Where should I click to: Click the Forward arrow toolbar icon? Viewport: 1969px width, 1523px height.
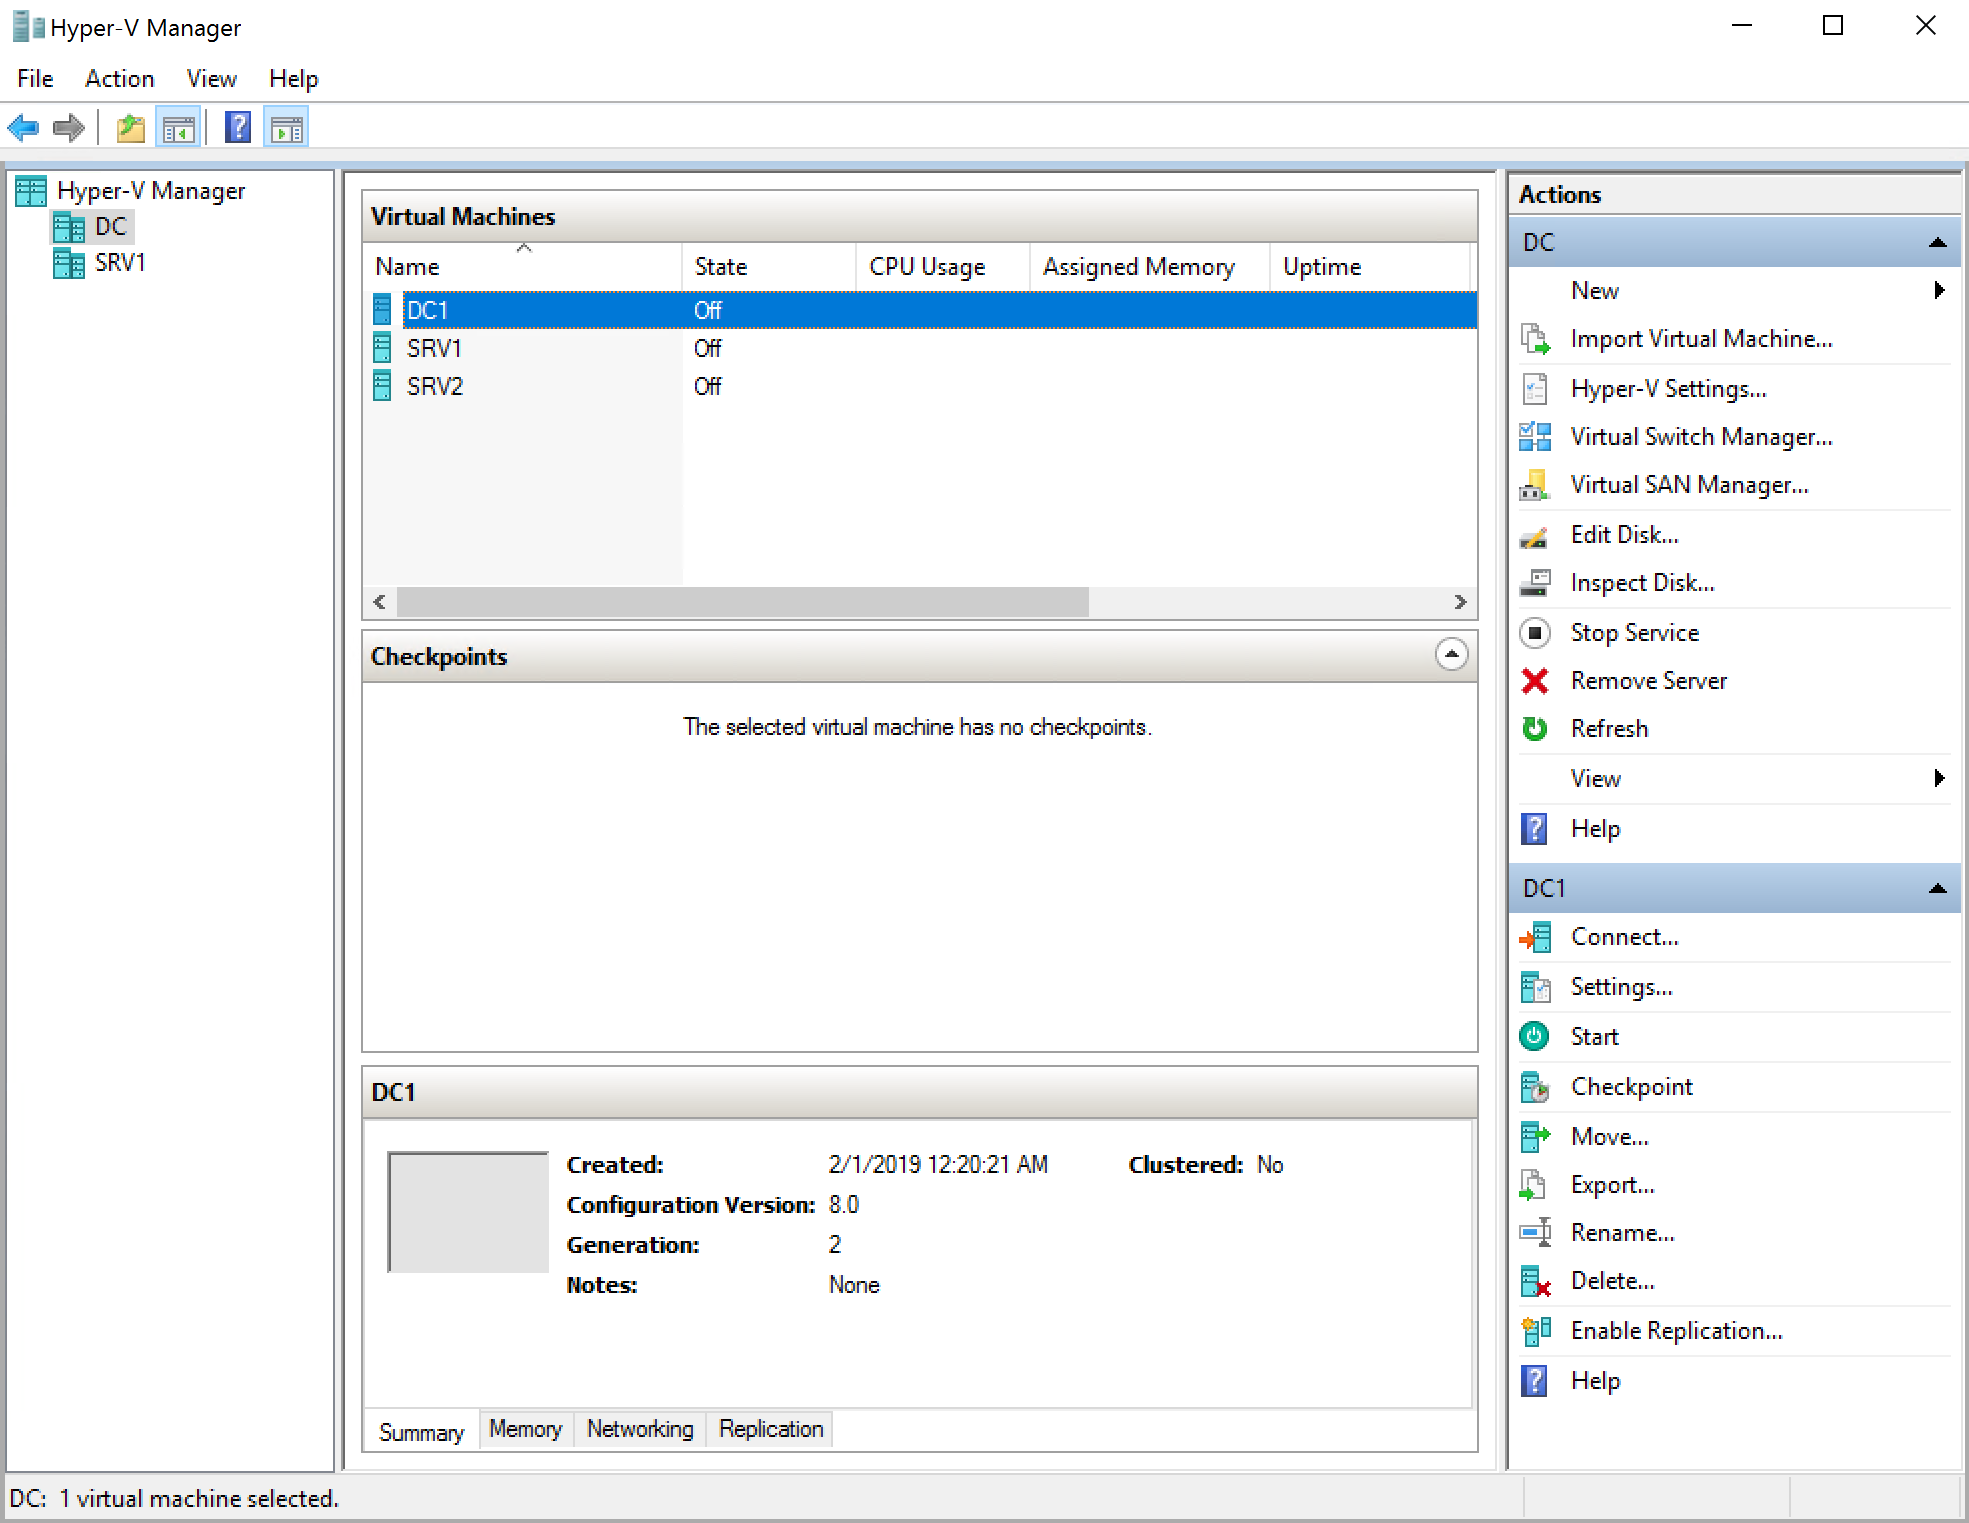[68, 128]
